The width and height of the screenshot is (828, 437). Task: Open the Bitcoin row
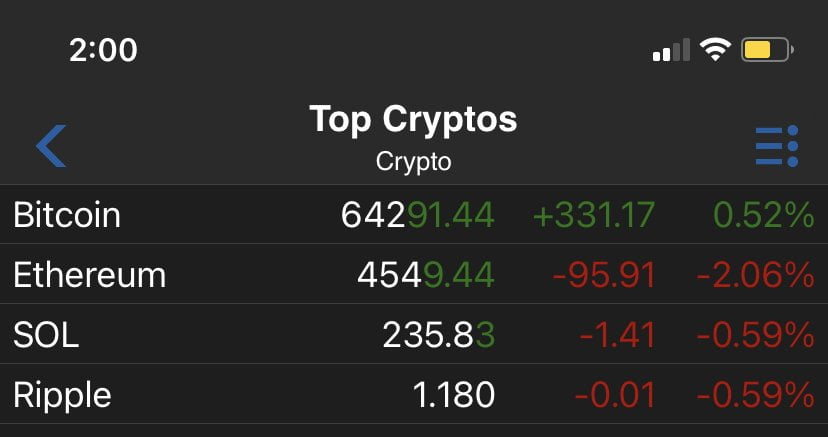pos(67,215)
